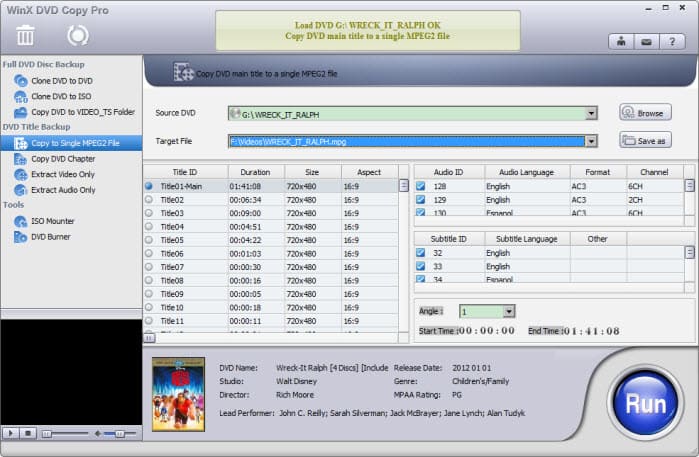Click the title list horizontal scroll button
Image resolution: width=699 pixels, height=457 pixels.
149,338
